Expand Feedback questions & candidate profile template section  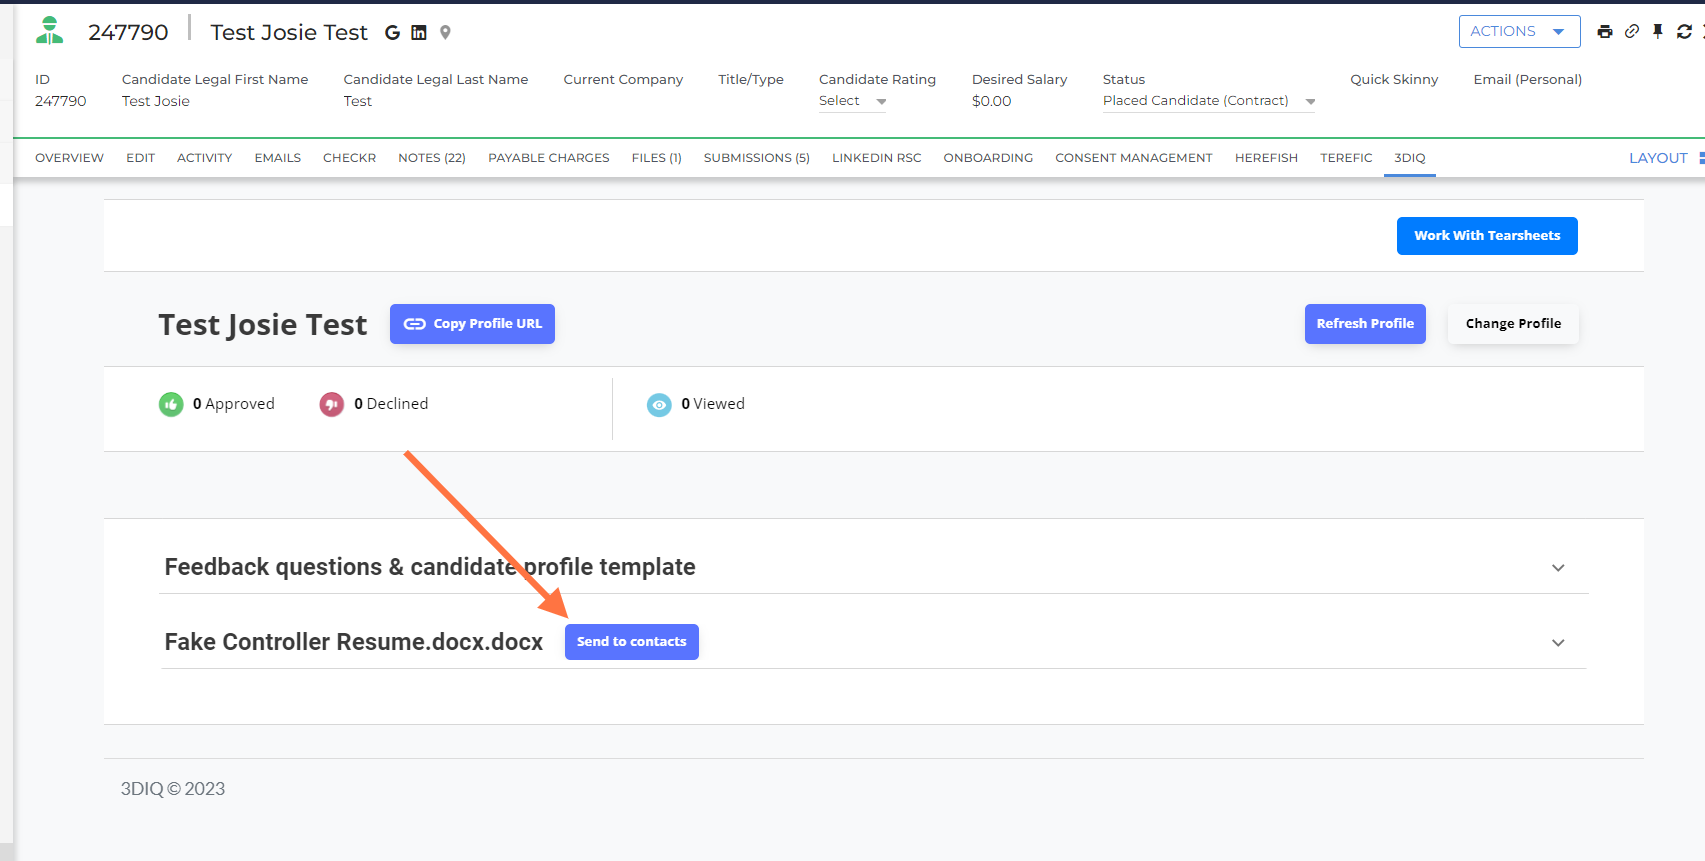pos(1558,568)
